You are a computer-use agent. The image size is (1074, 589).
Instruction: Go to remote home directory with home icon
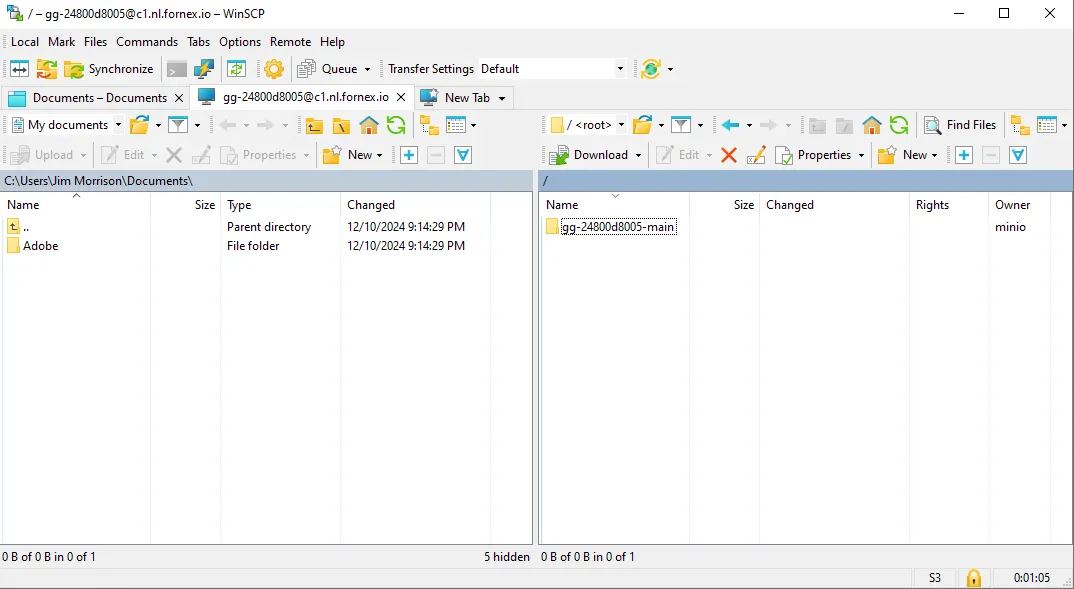point(870,125)
